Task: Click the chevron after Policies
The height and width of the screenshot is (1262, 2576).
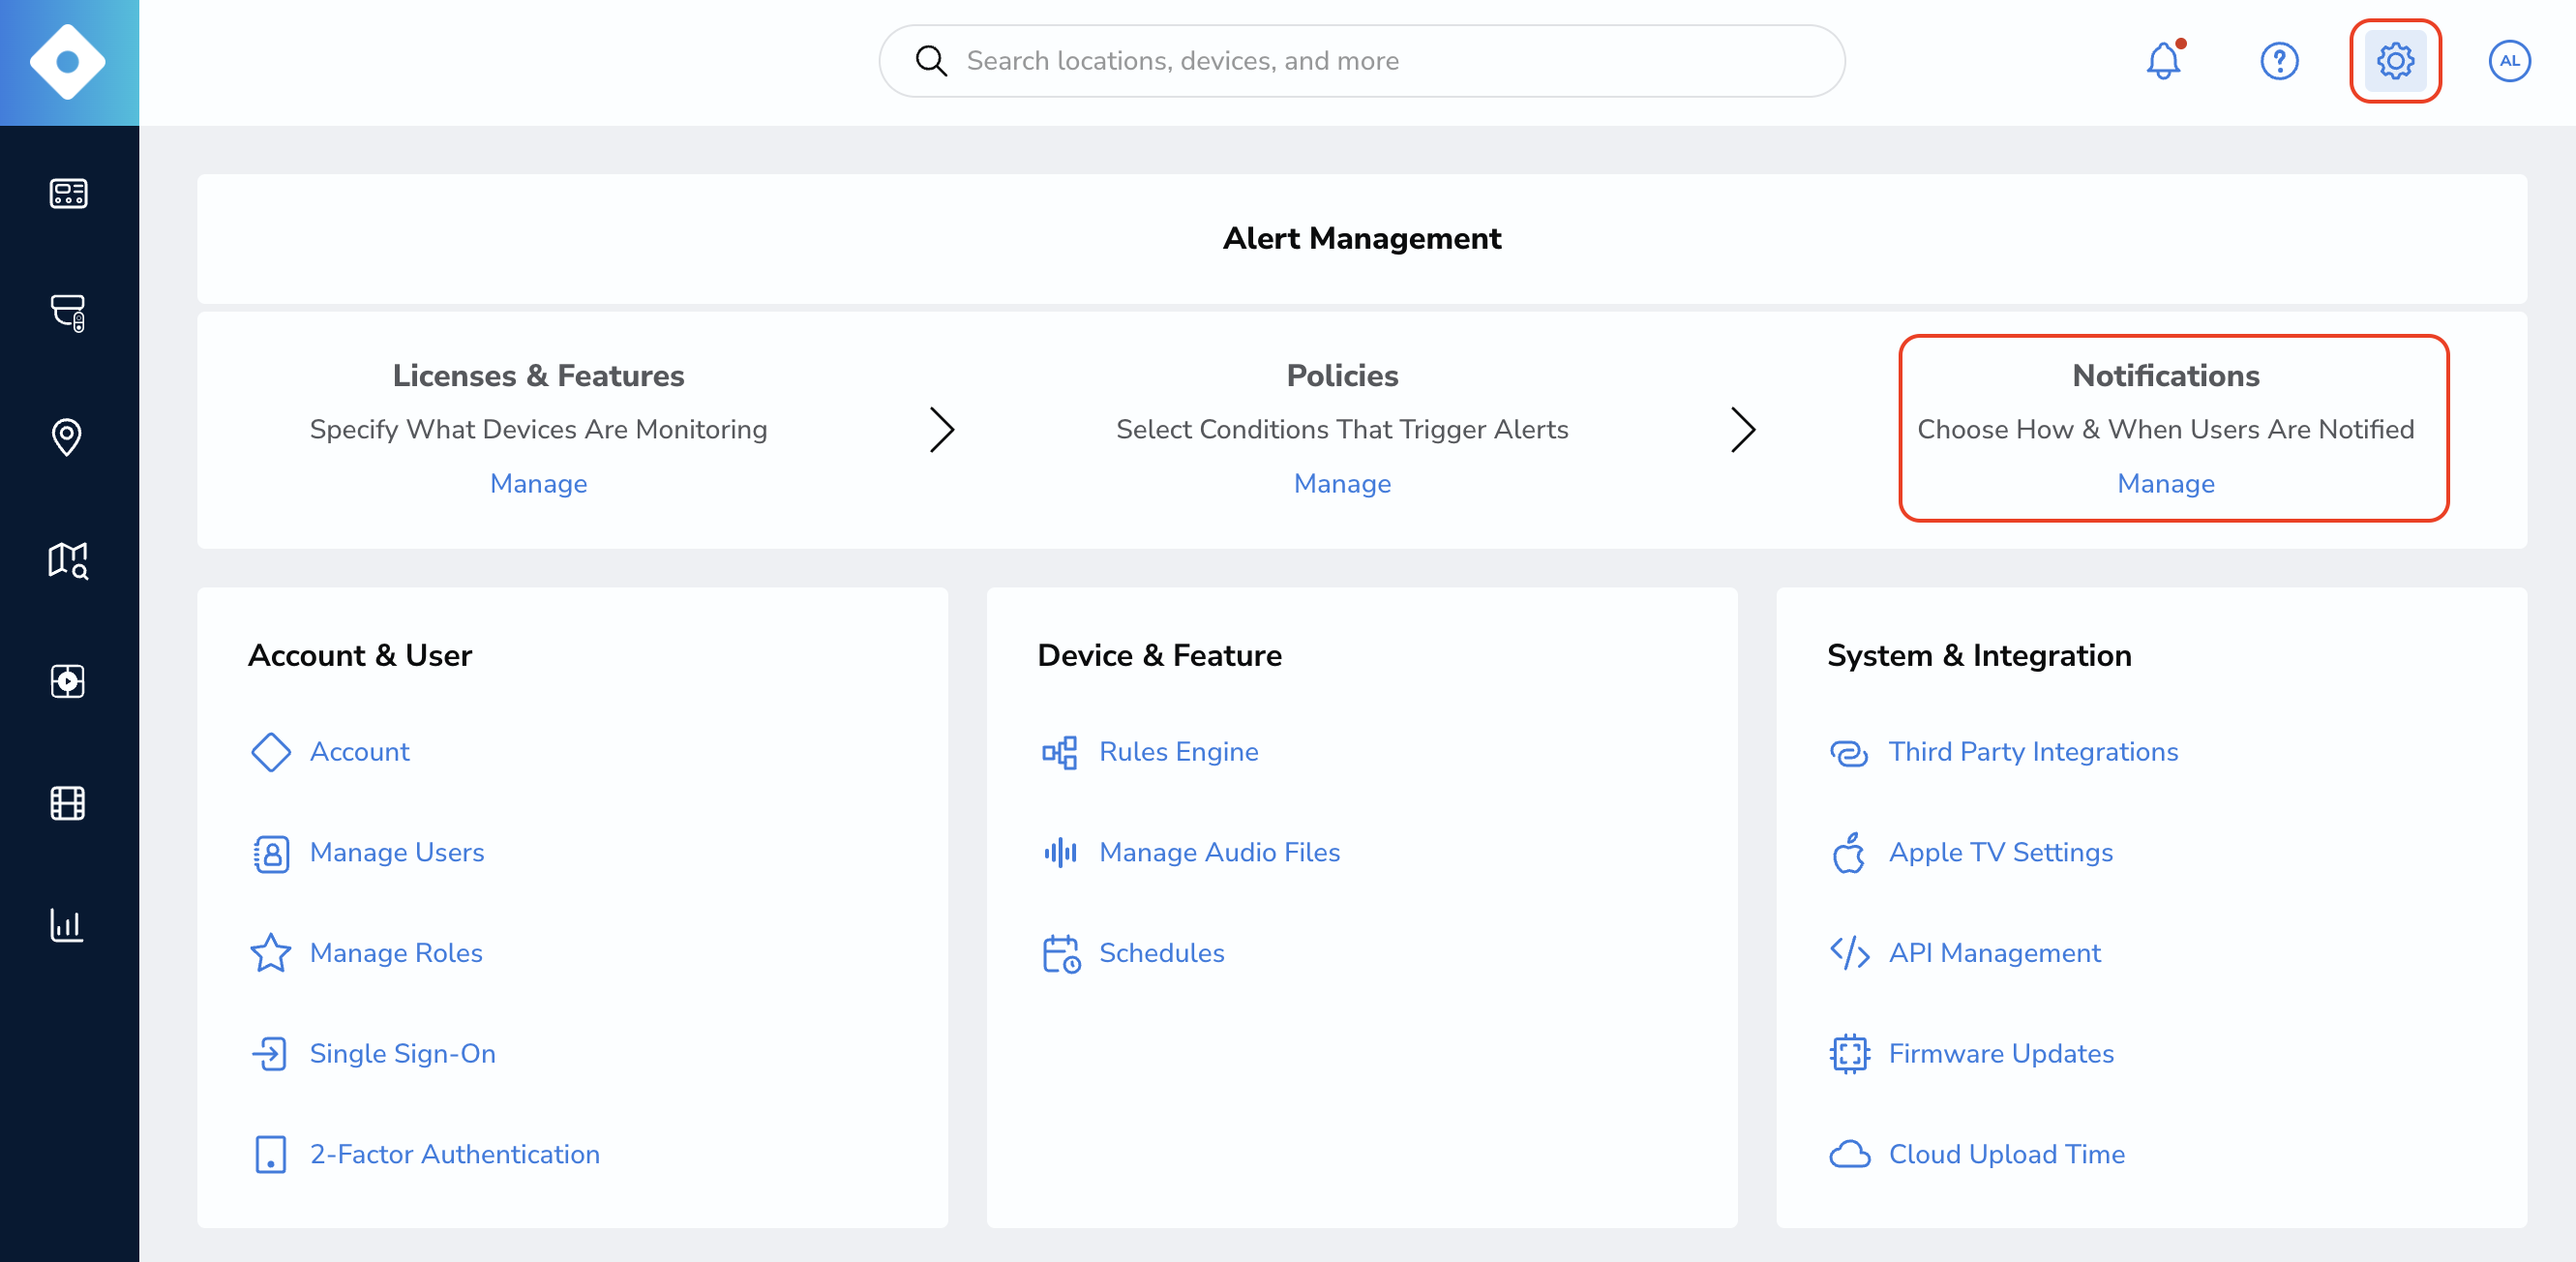Action: coord(1743,430)
